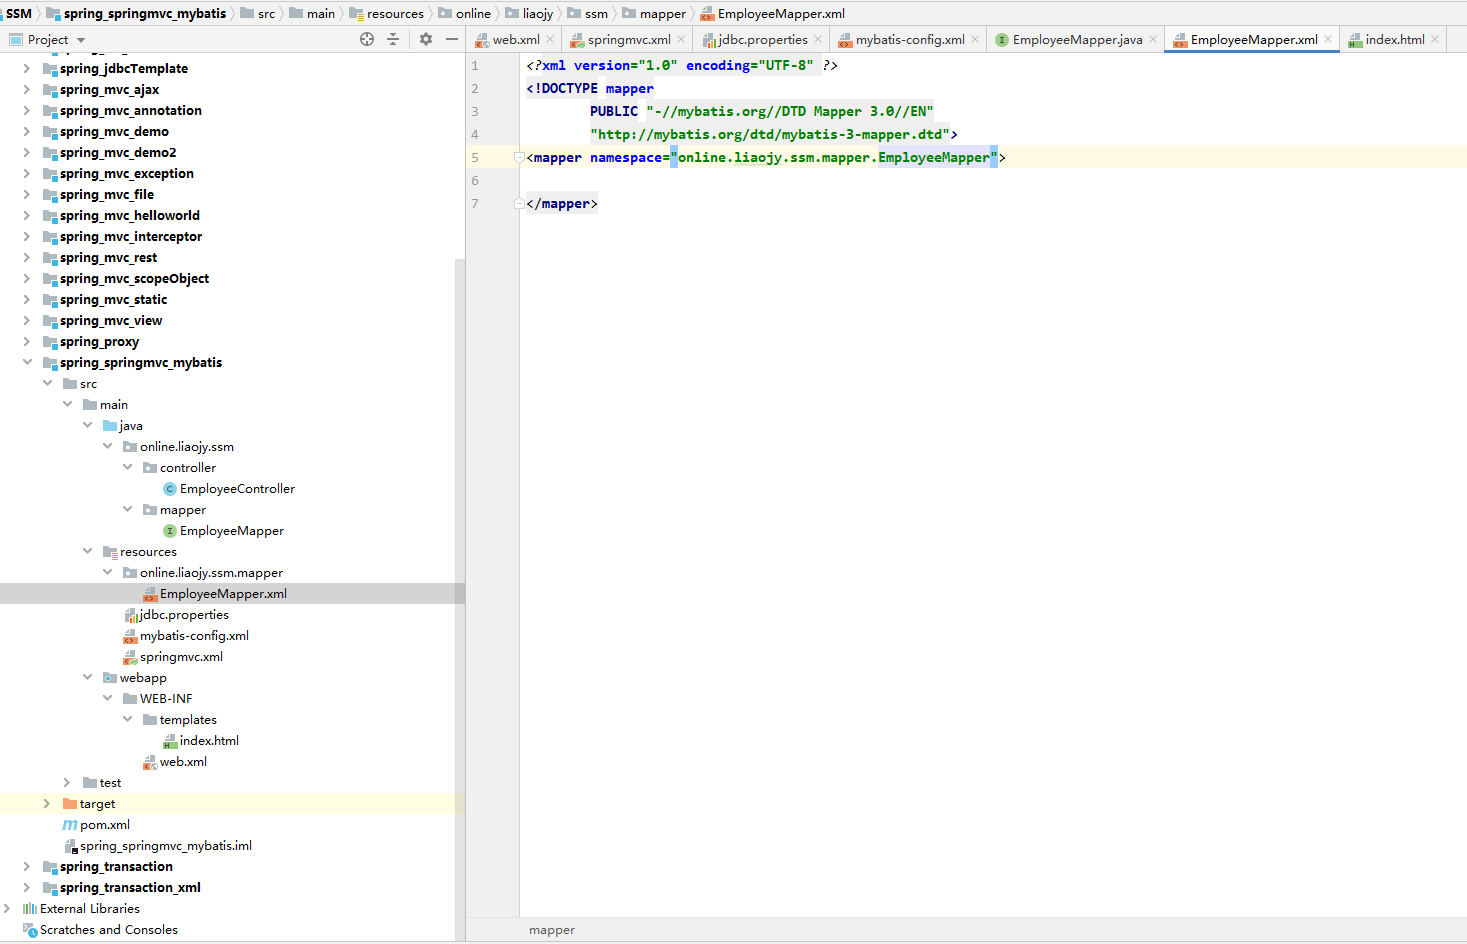Close the EmployeeMapper.xml editor tab
1467x944 pixels.
pos(1328,40)
